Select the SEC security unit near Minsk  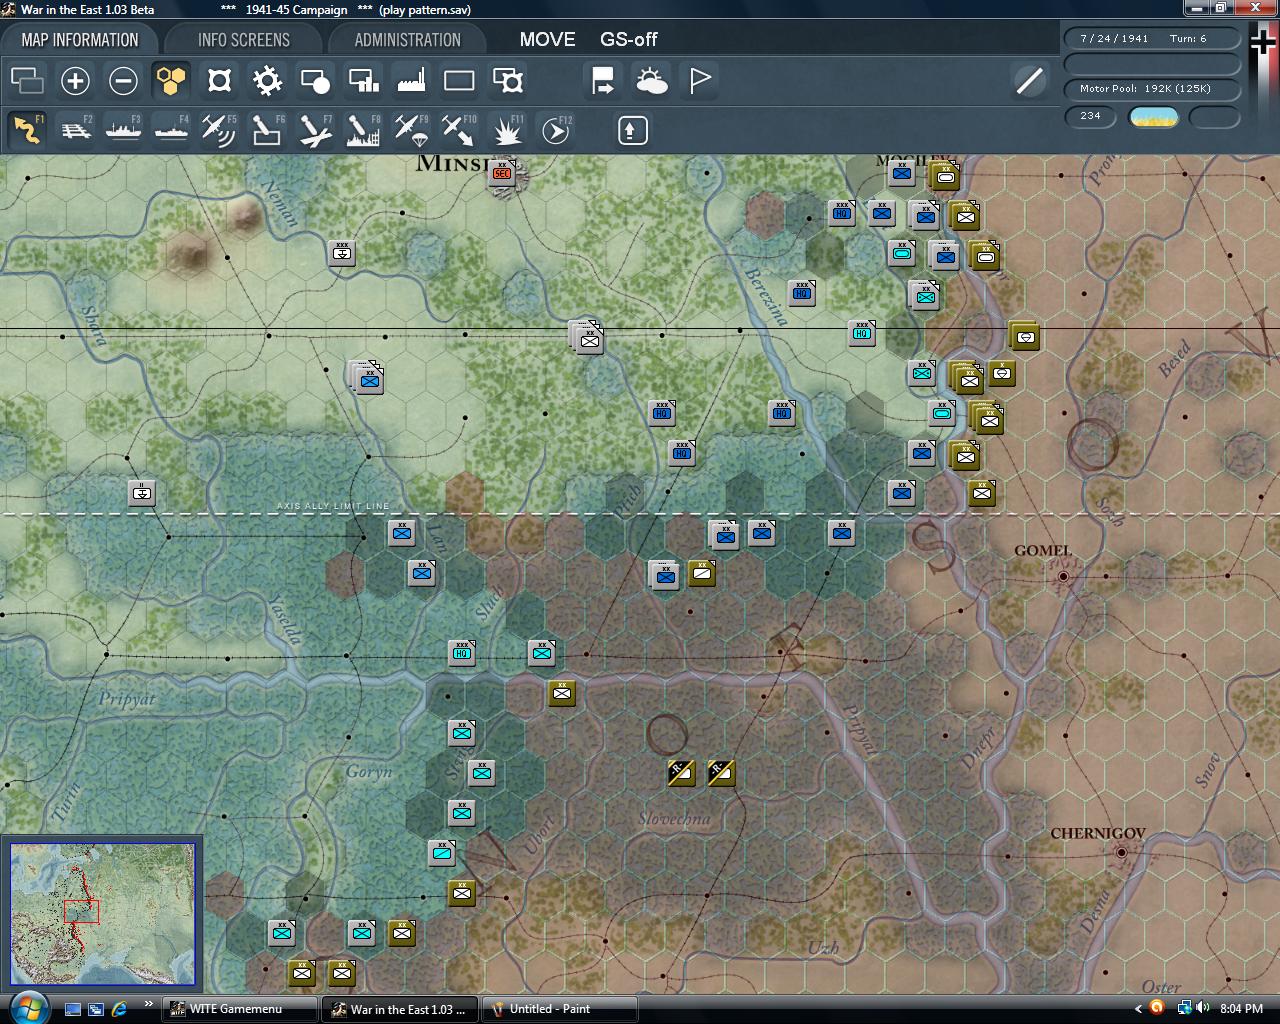point(502,173)
